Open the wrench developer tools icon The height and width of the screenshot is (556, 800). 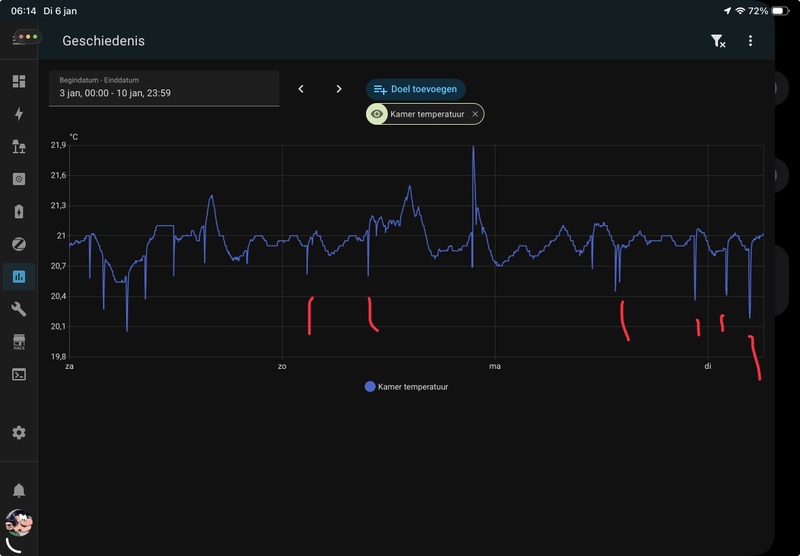[x=18, y=309]
